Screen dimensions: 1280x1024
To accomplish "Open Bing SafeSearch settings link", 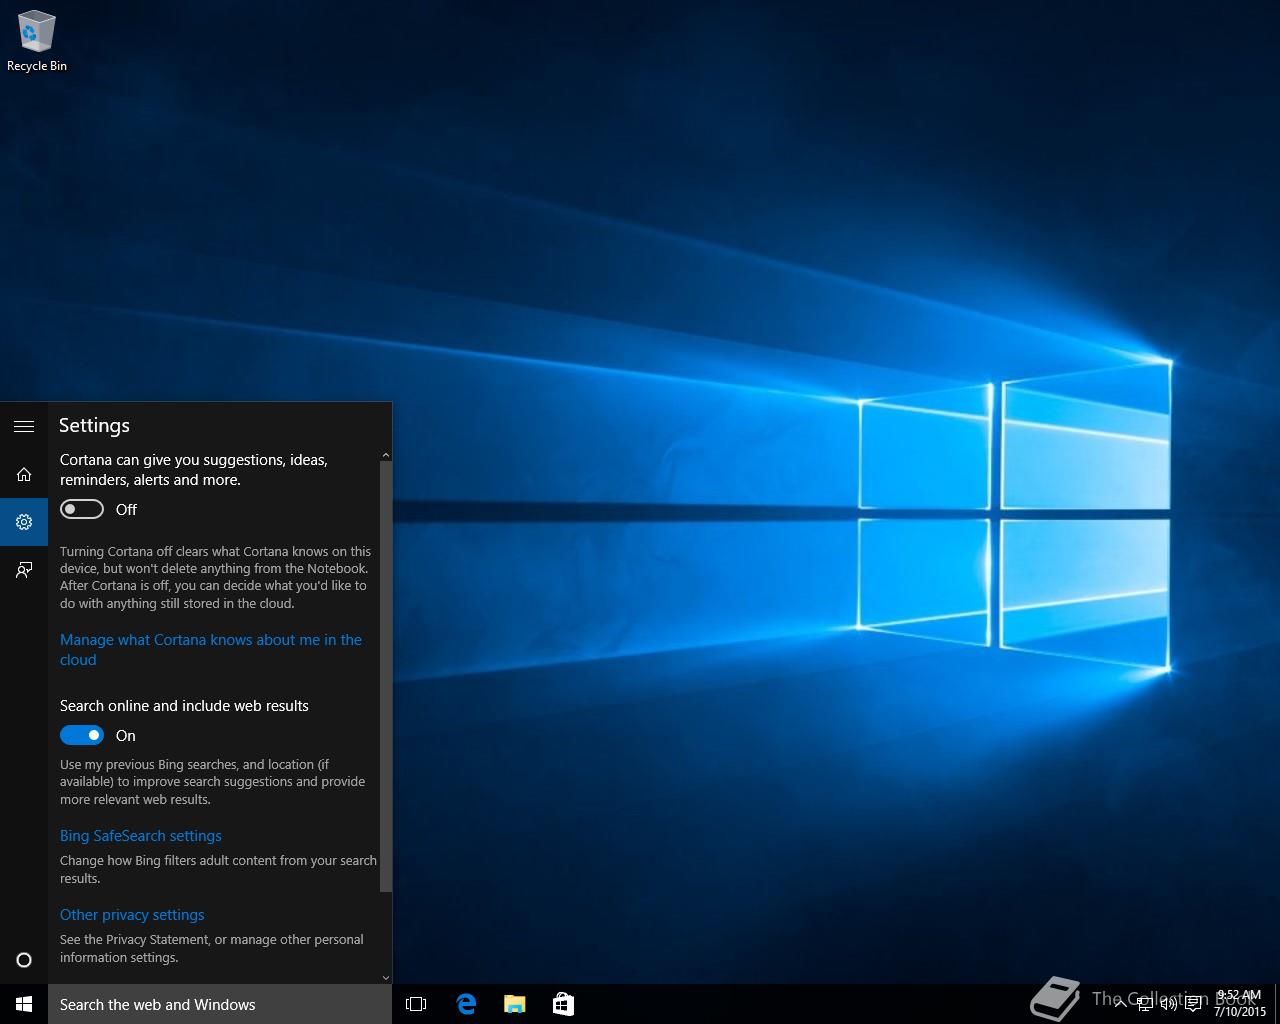I will coord(141,836).
